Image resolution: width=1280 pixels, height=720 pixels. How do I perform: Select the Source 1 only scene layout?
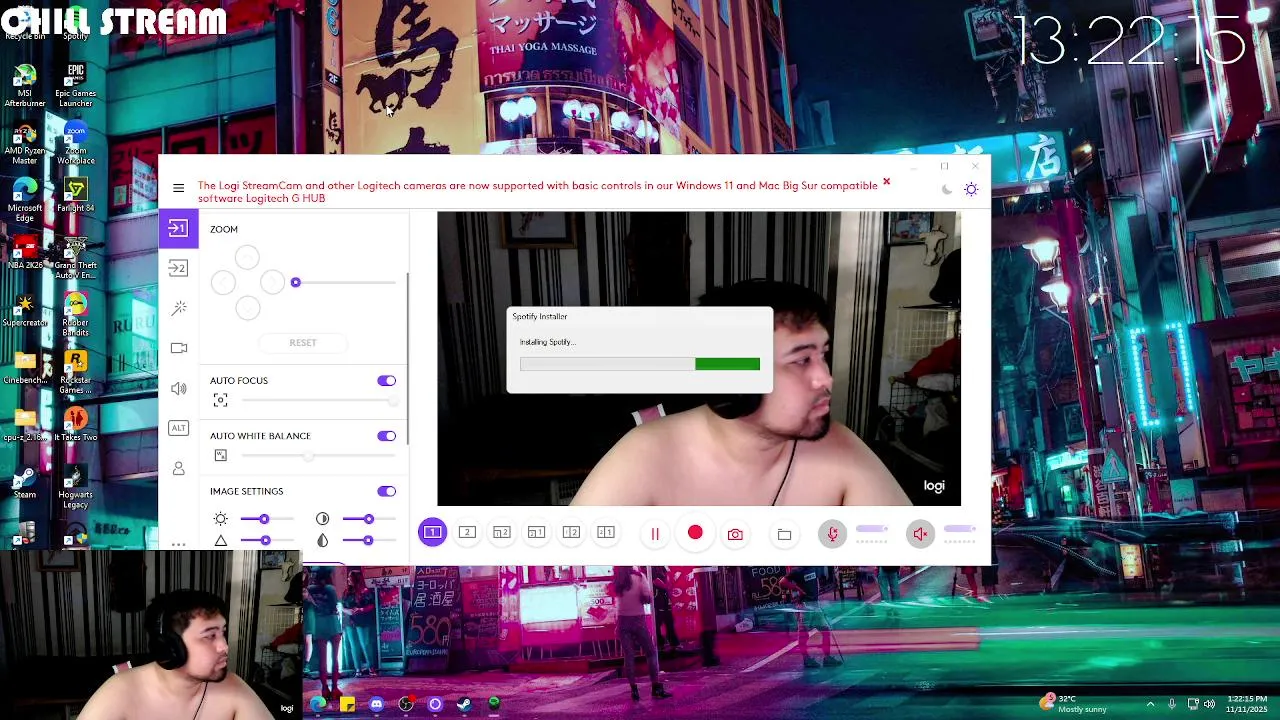pyautogui.click(x=432, y=533)
